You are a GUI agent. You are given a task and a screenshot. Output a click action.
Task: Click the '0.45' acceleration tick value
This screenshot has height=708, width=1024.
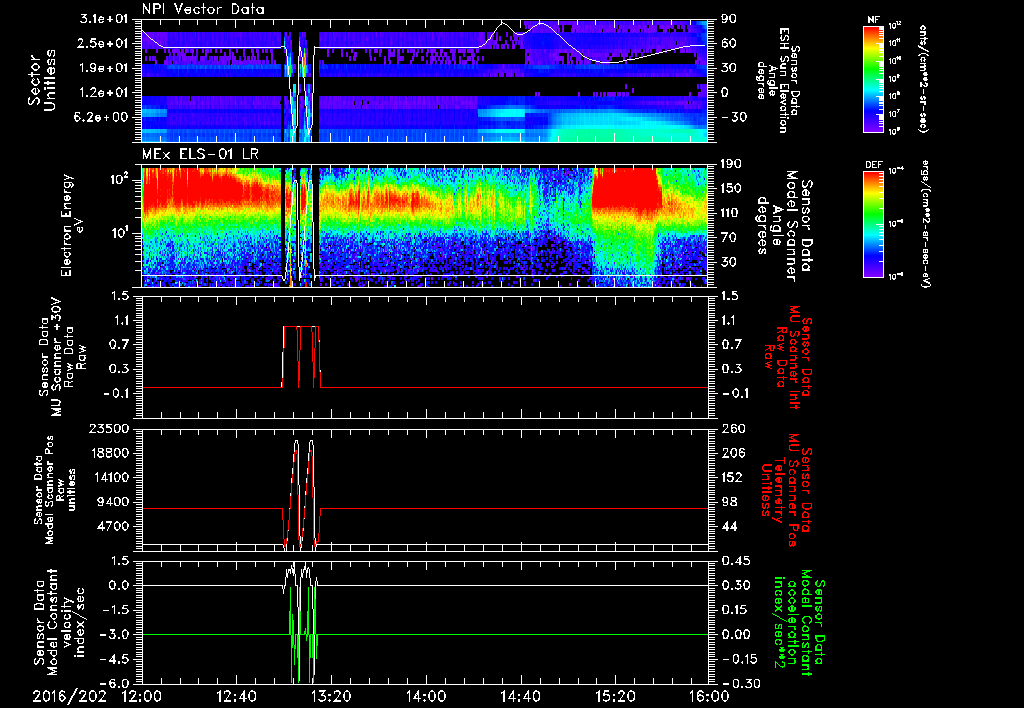[x=734, y=561]
